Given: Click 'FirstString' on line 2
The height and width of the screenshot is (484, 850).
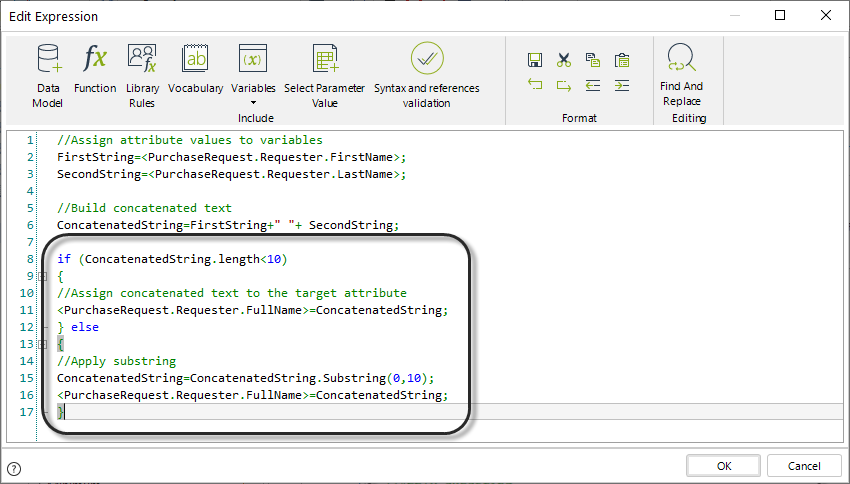Looking at the screenshot, I should (95, 157).
